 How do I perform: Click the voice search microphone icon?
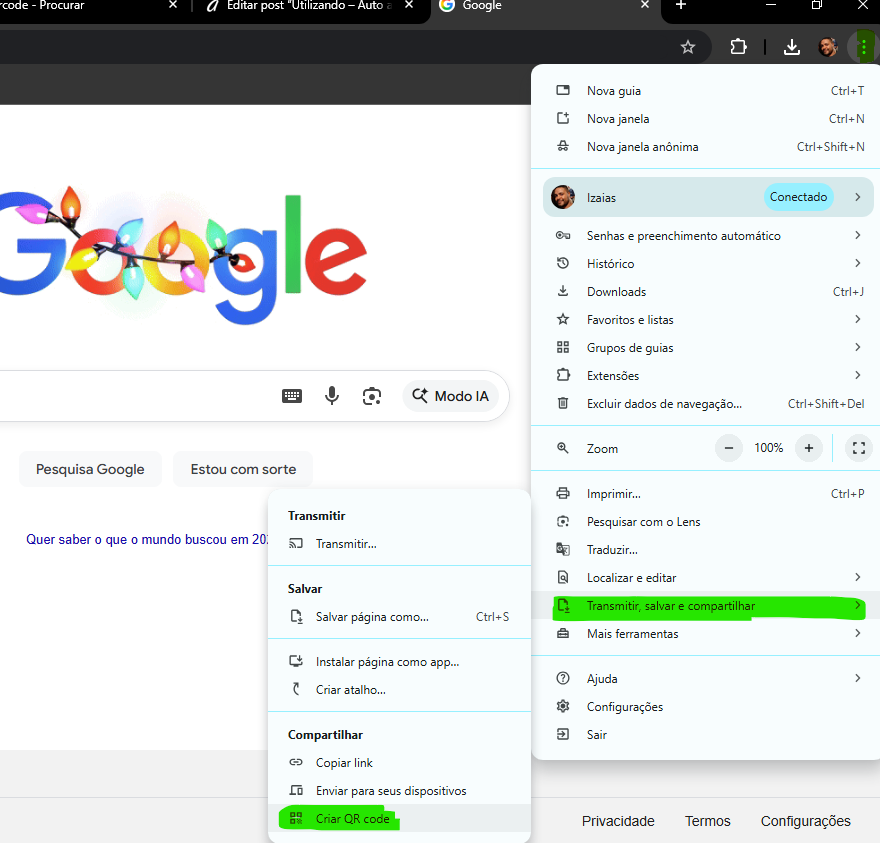coord(332,396)
